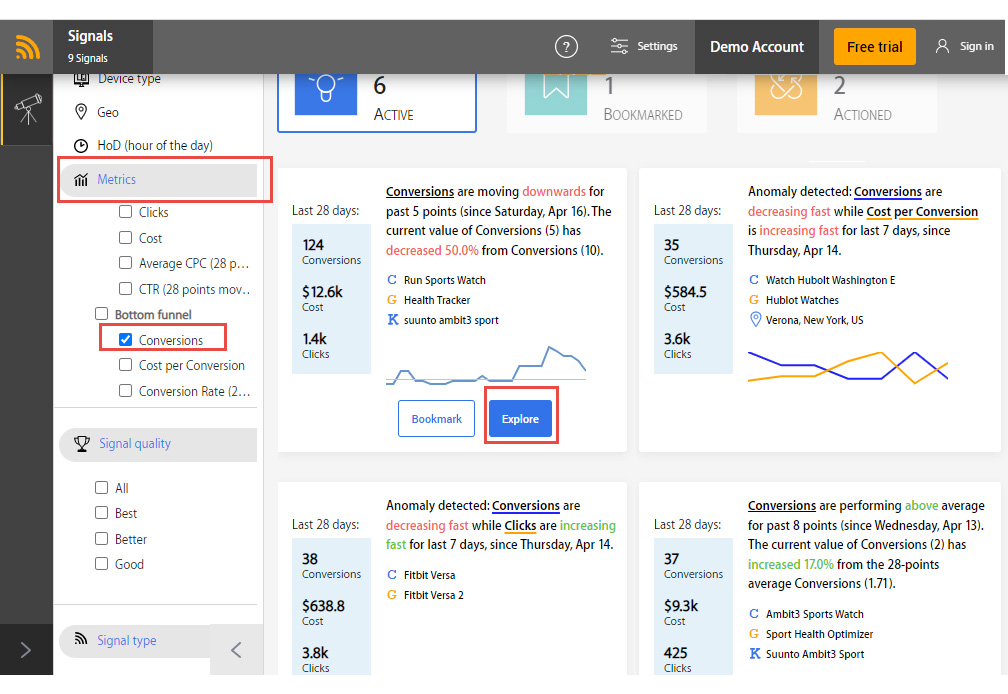This screenshot has width=1008, height=694.
Task: Open the Settings menu item
Action: click(644, 46)
